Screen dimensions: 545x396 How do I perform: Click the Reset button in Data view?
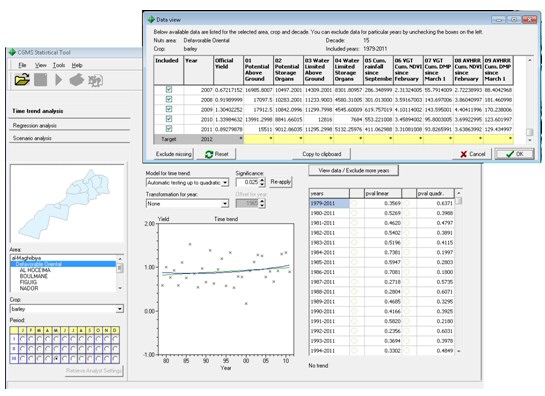(x=217, y=154)
